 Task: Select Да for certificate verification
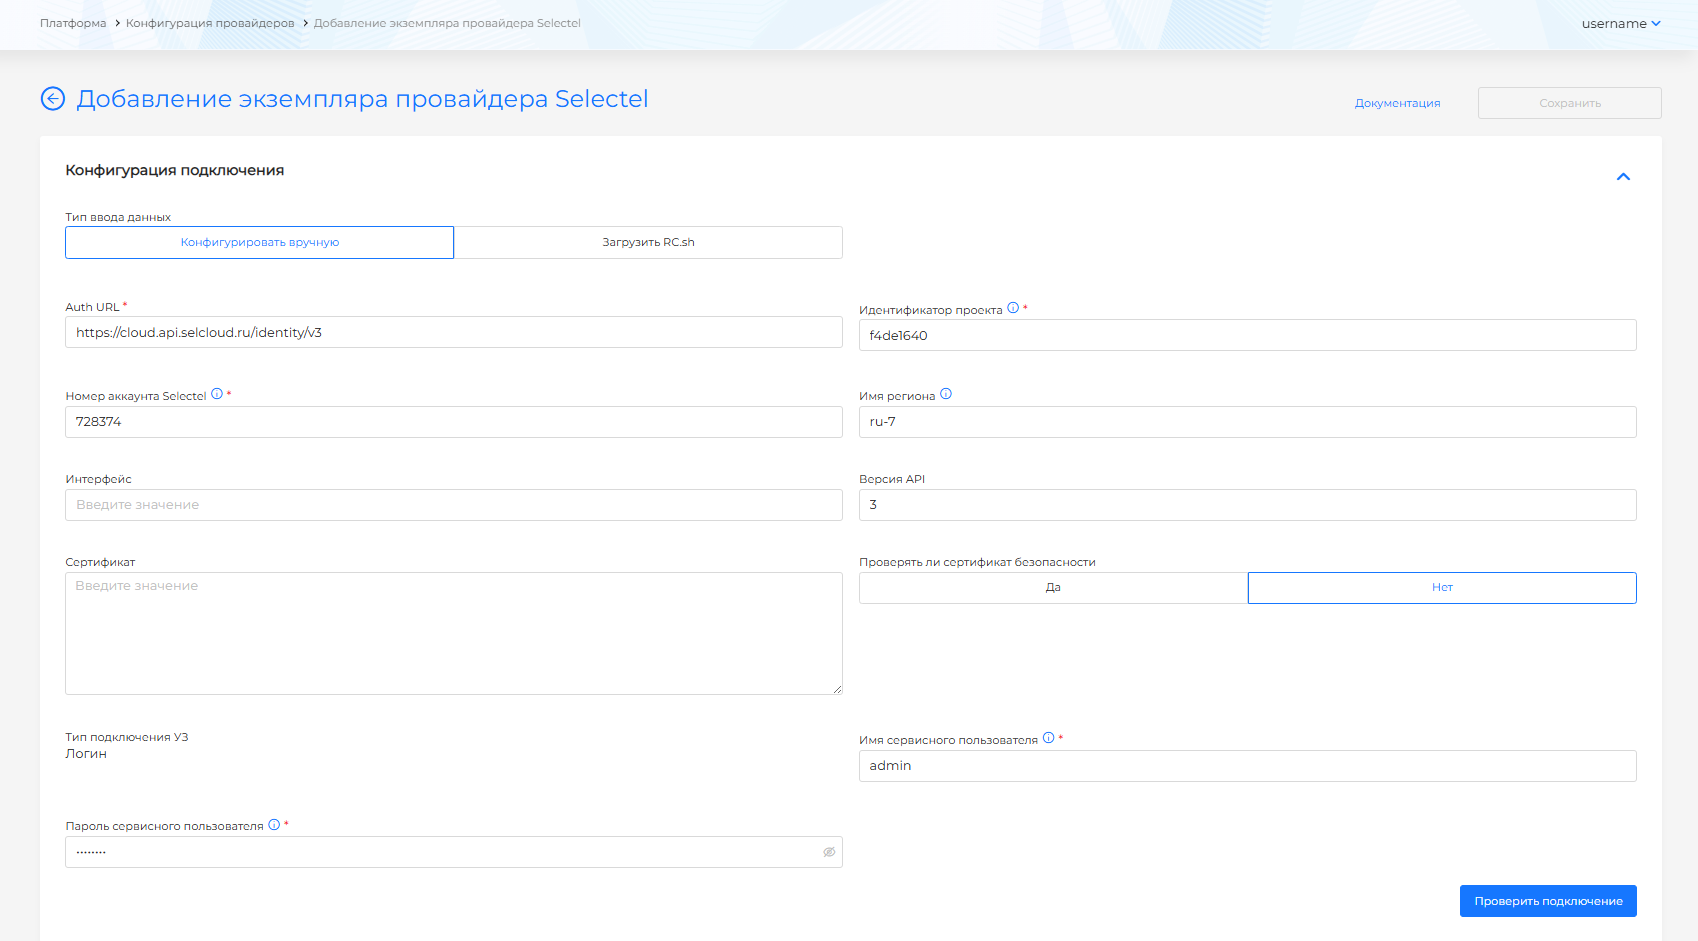point(1053,588)
